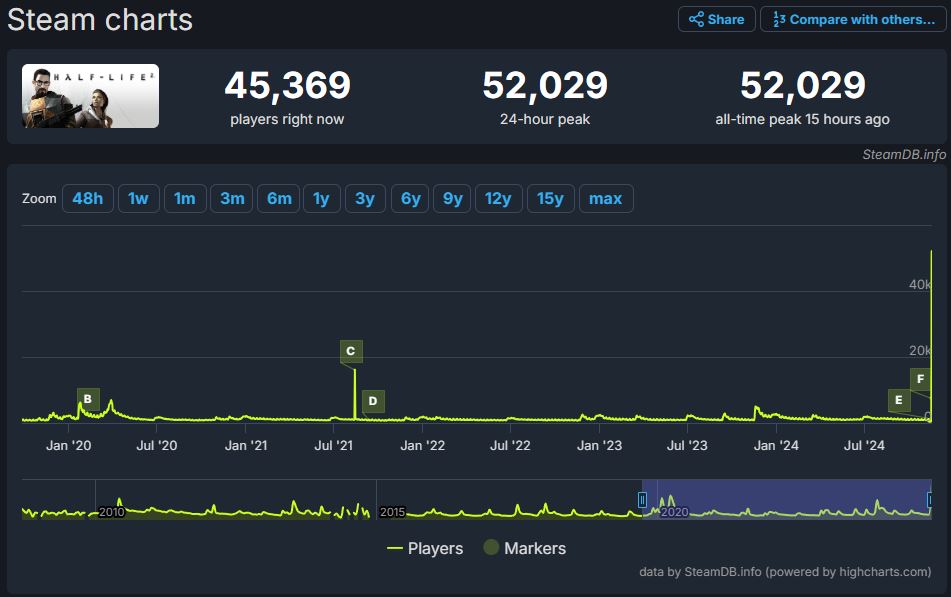The height and width of the screenshot is (597, 951).
Task: Toggle Markers series in legend
Action: click(x=525, y=548)
